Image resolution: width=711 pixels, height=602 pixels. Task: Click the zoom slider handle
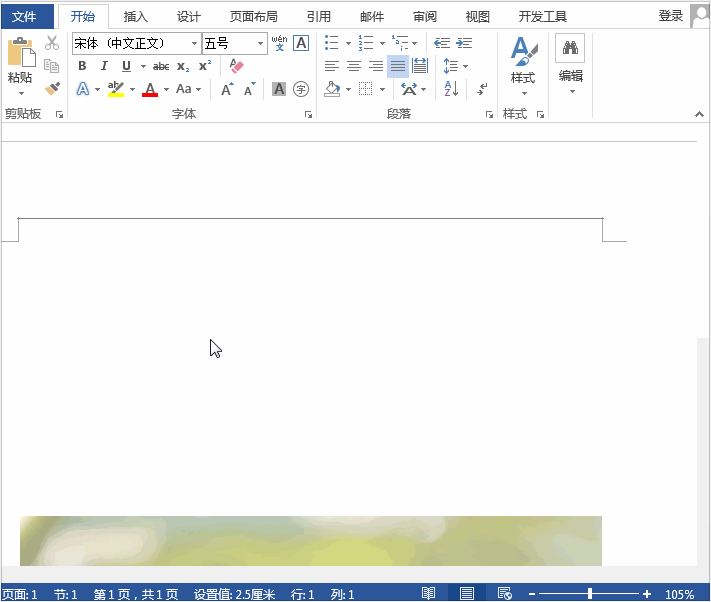pos(589,593)
